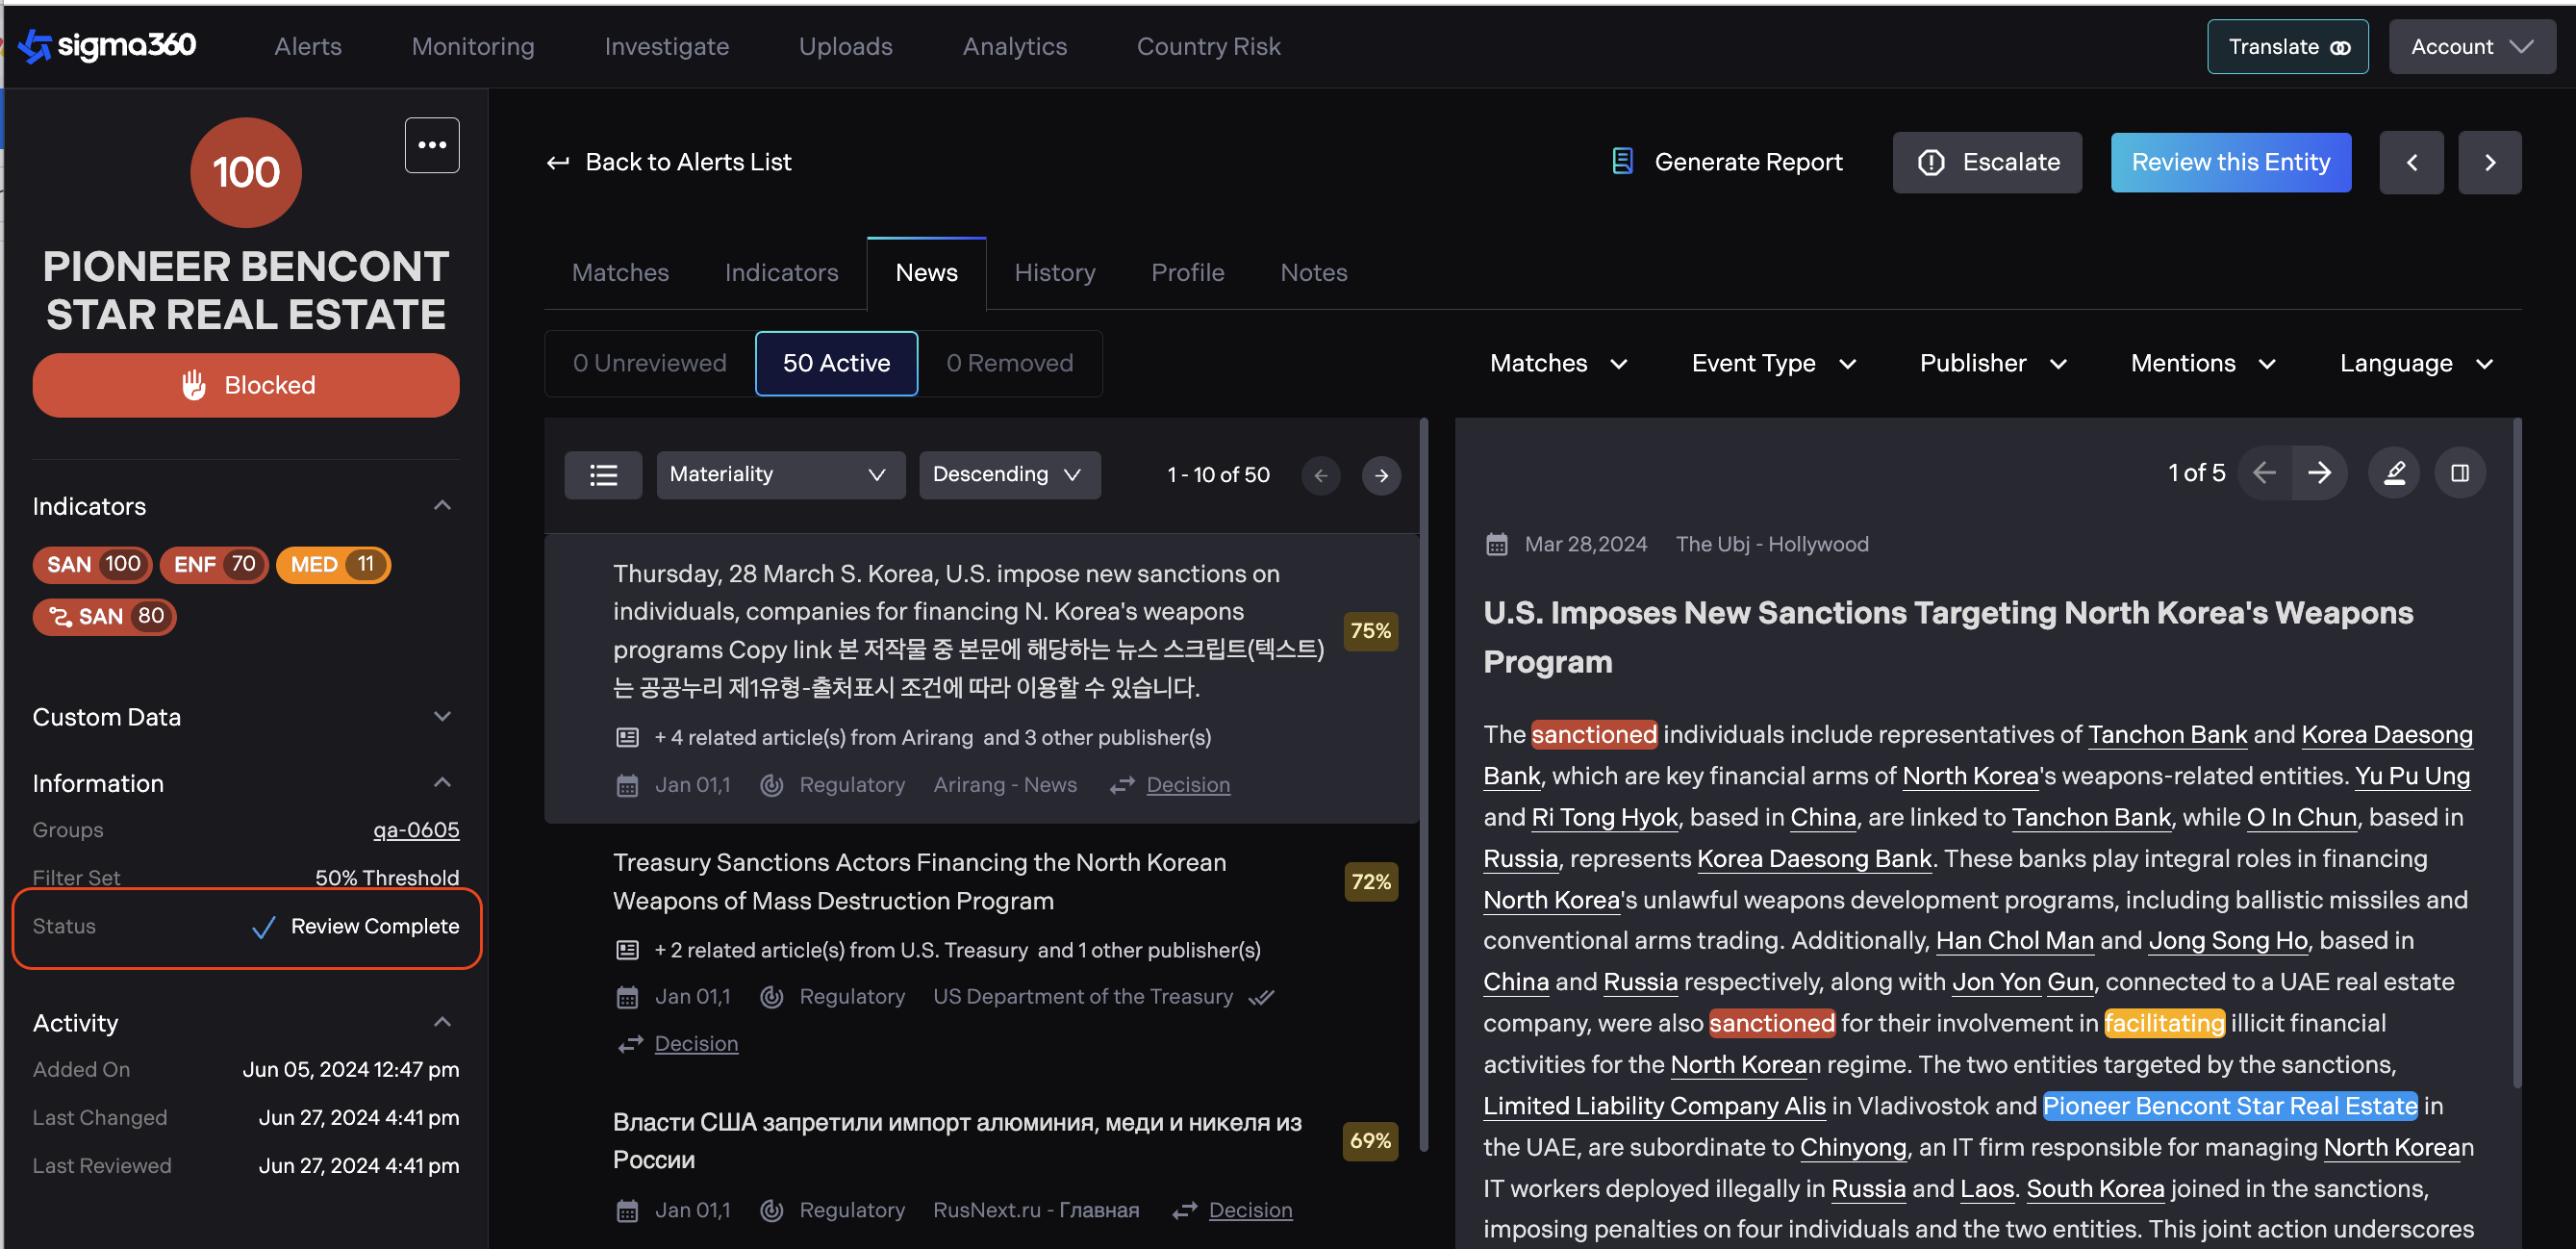Open the Country Risk menu item
2576x1249 pixels.
click(1207, 46)
